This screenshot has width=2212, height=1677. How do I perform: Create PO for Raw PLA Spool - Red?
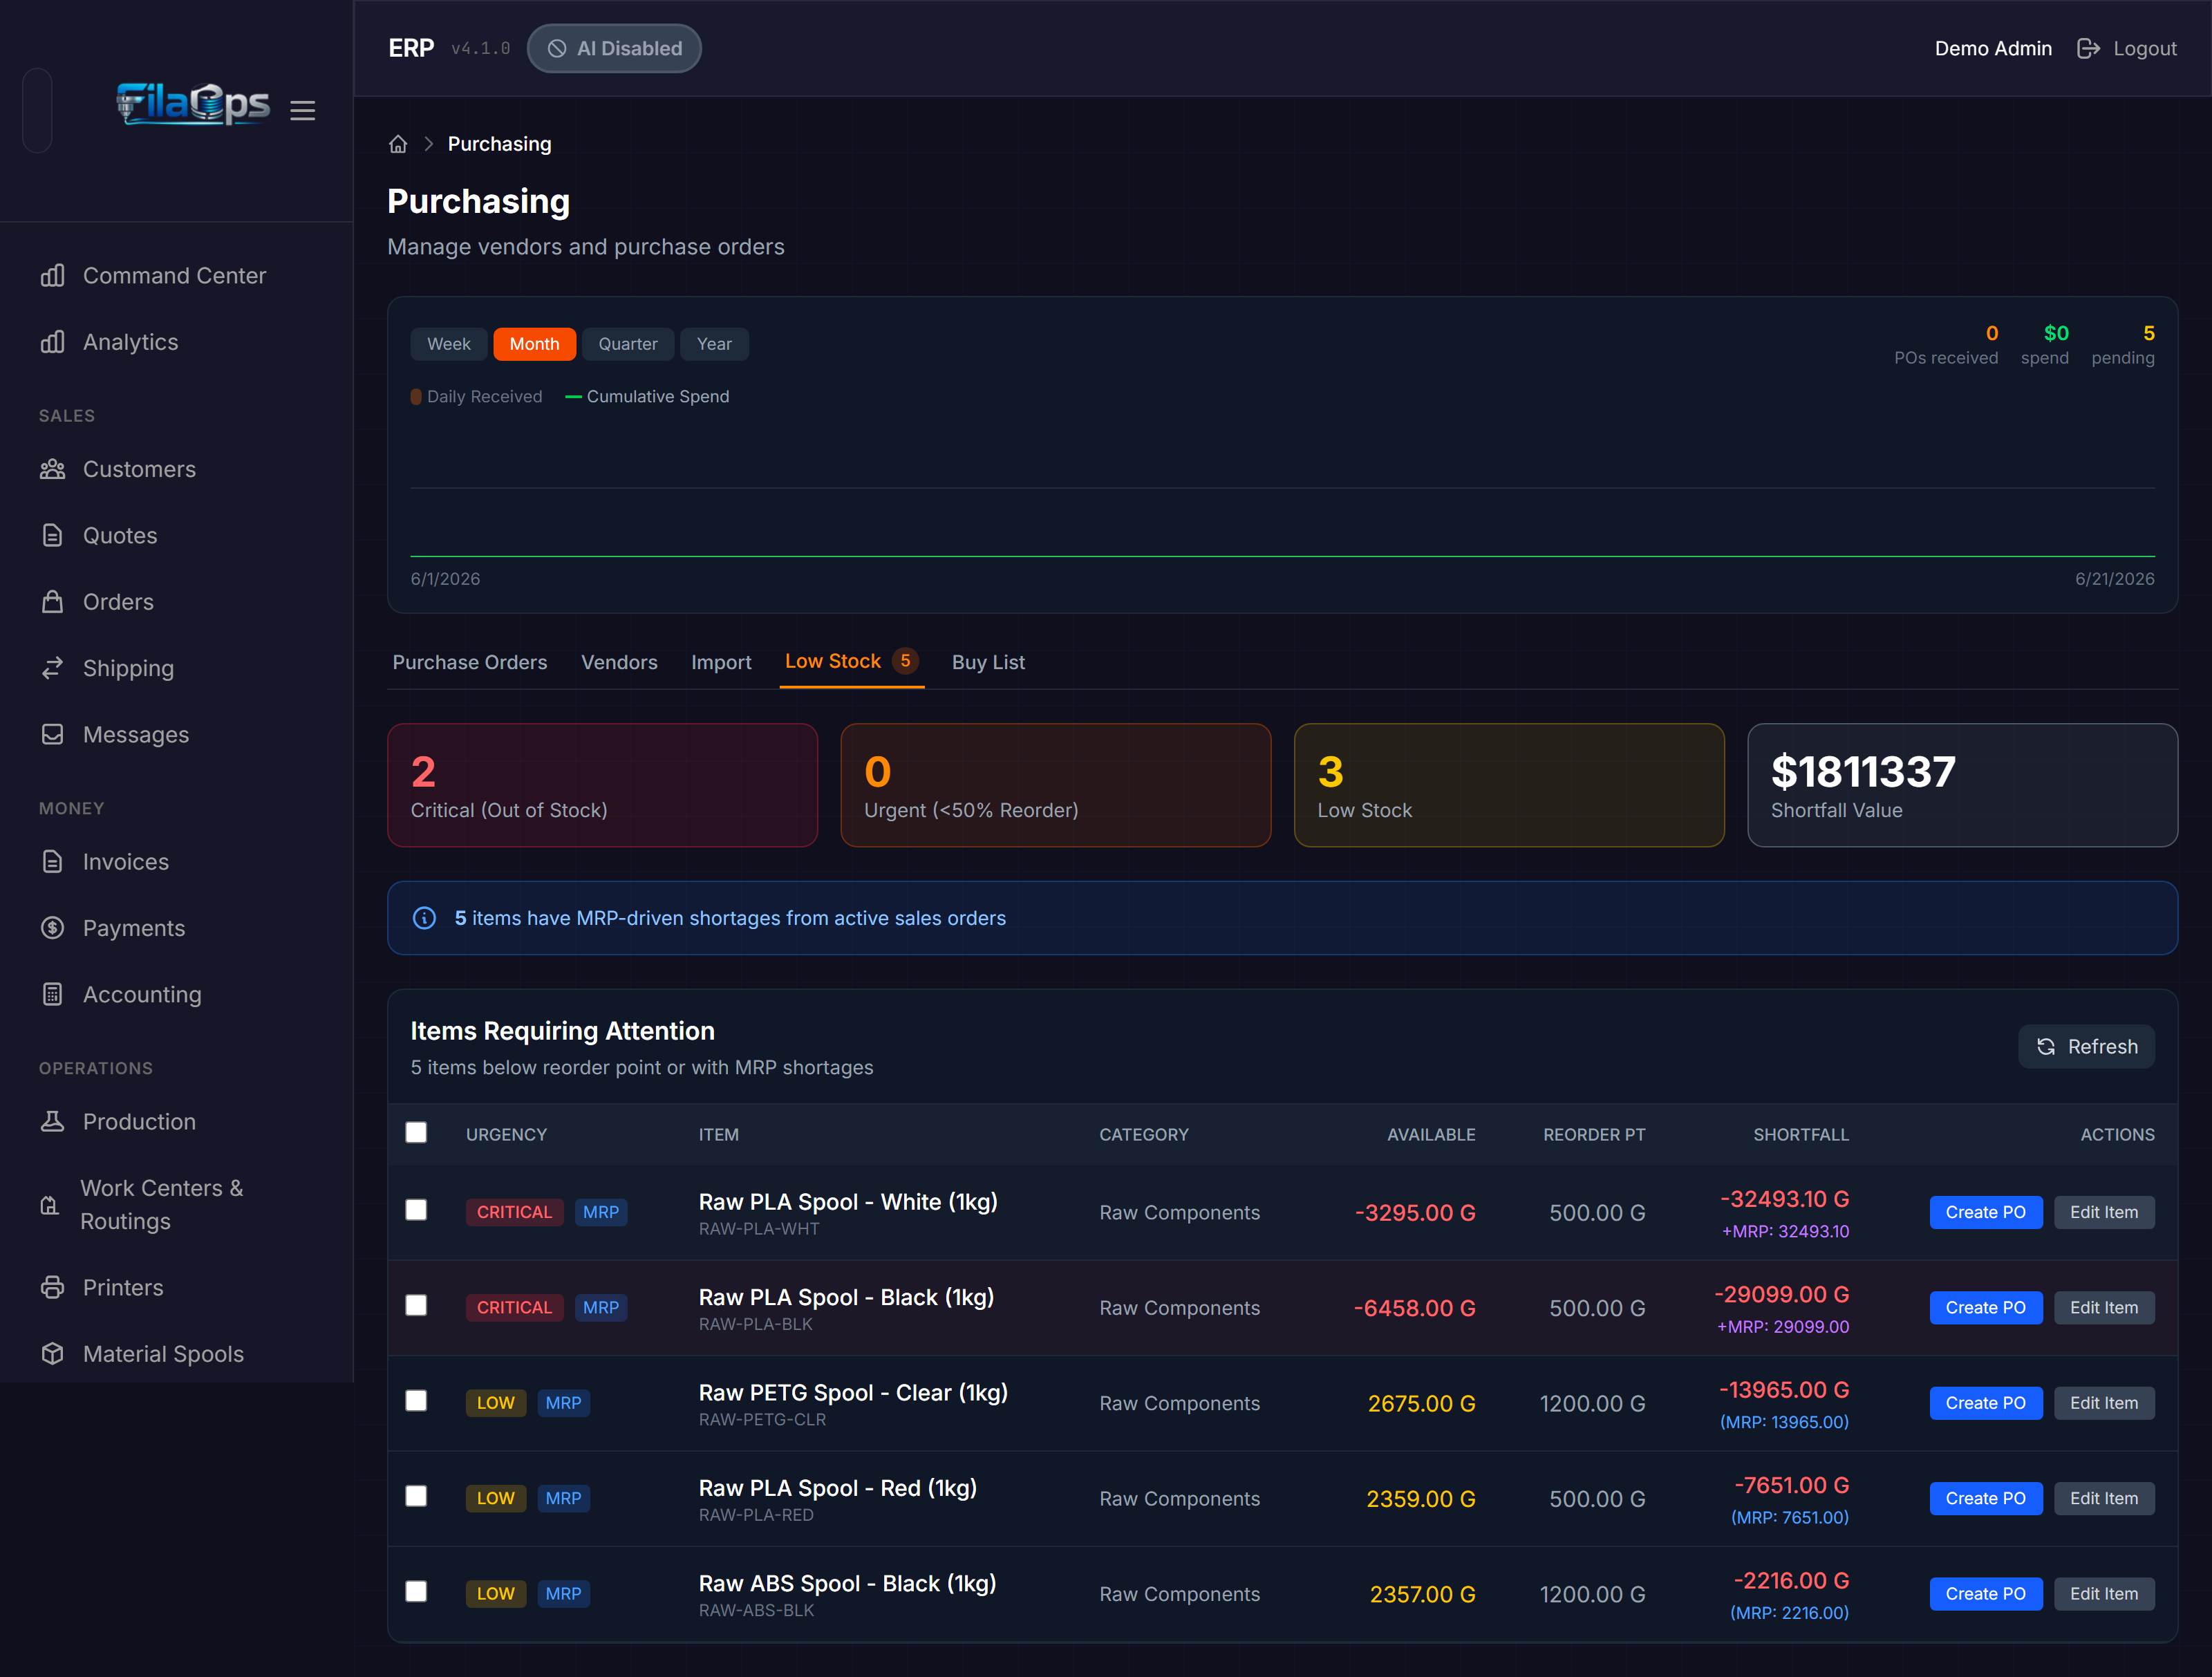(x=1986, y=1499)
